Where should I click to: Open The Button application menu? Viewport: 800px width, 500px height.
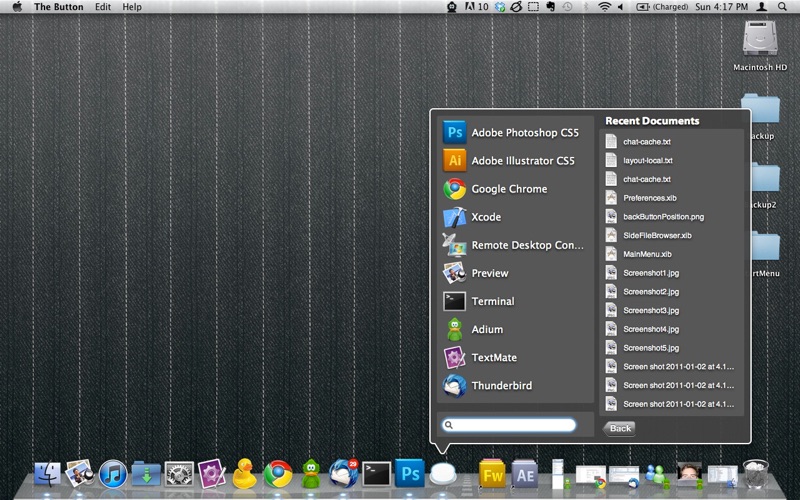coord(59,7)
